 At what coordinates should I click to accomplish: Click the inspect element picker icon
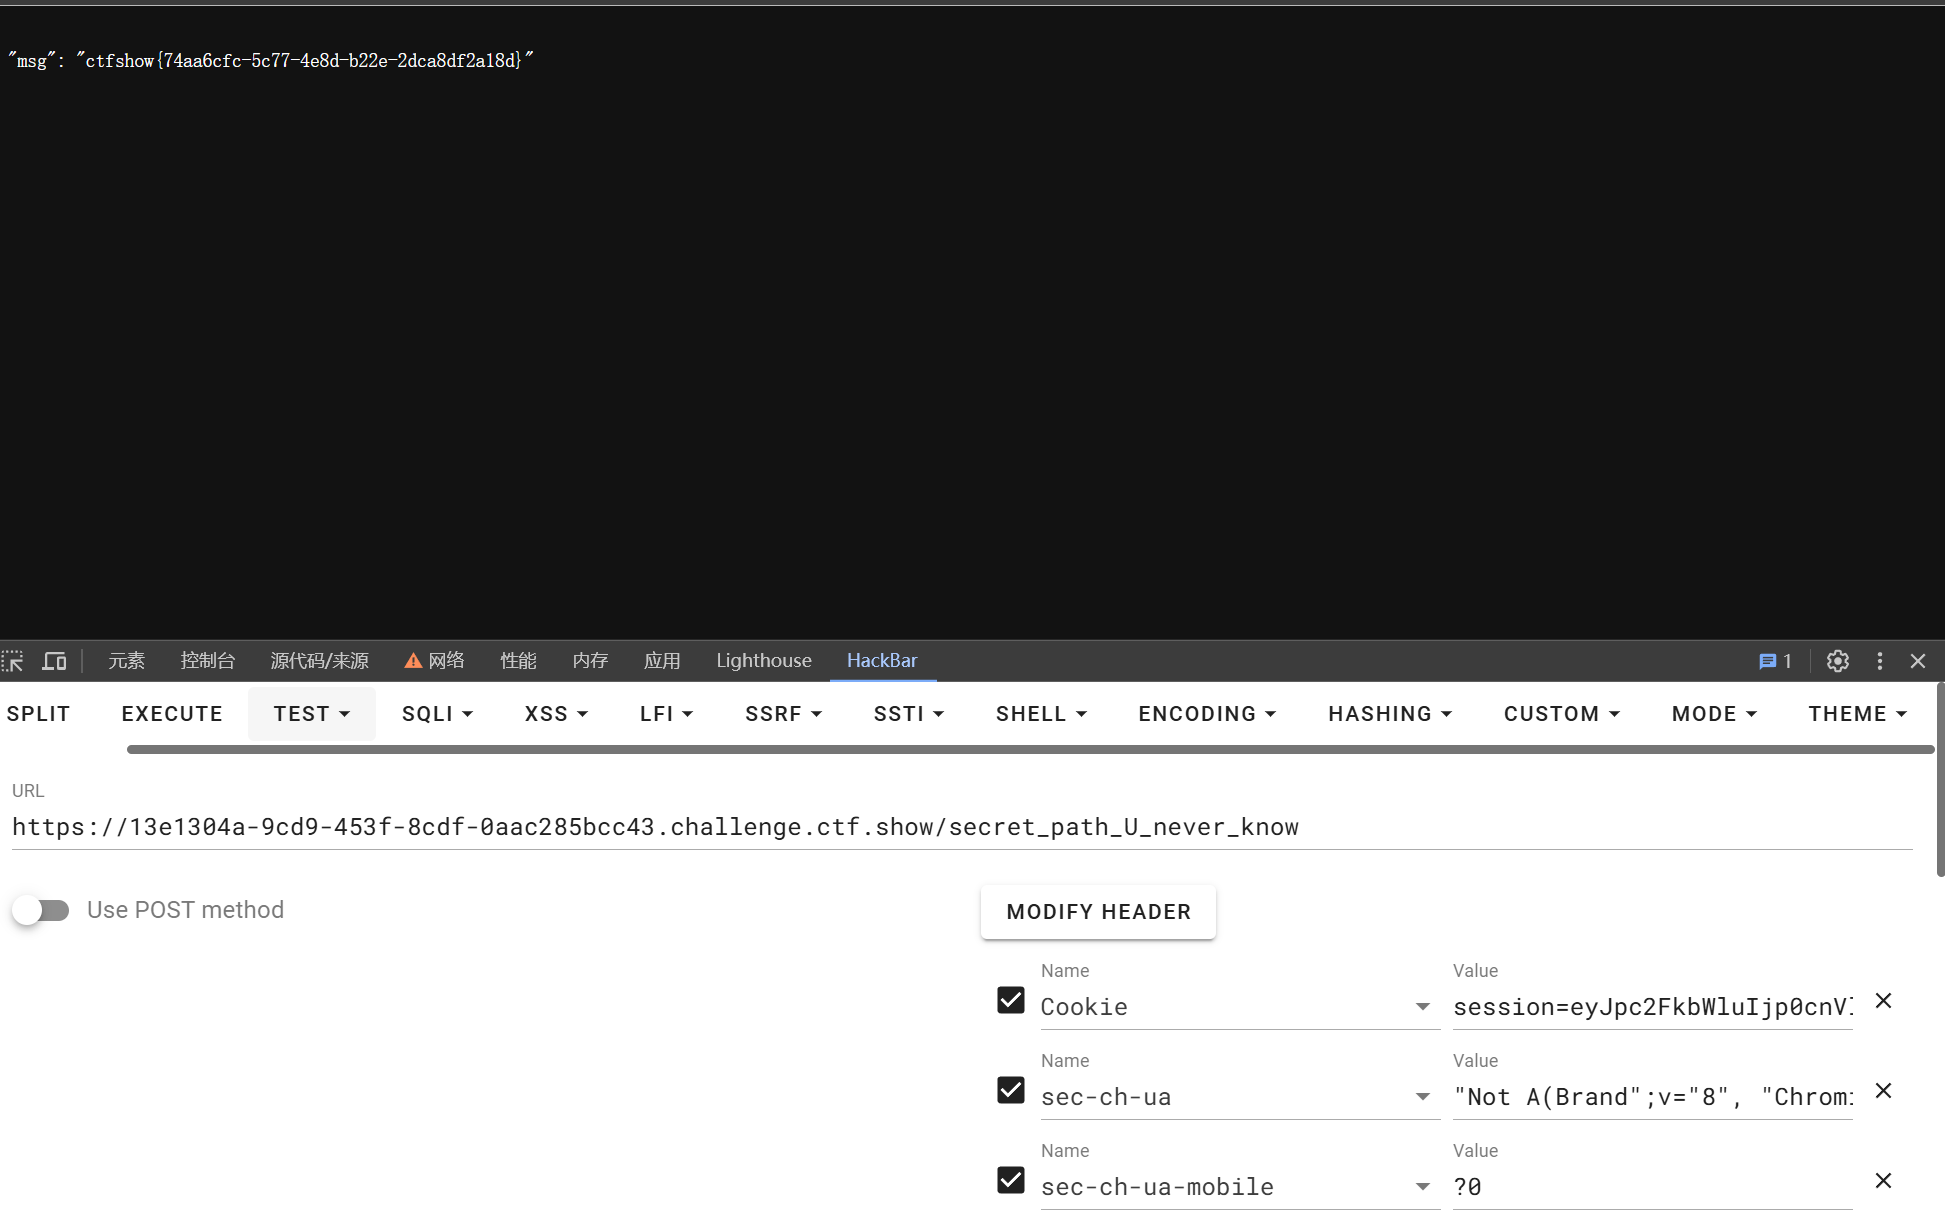click(13, 661)
